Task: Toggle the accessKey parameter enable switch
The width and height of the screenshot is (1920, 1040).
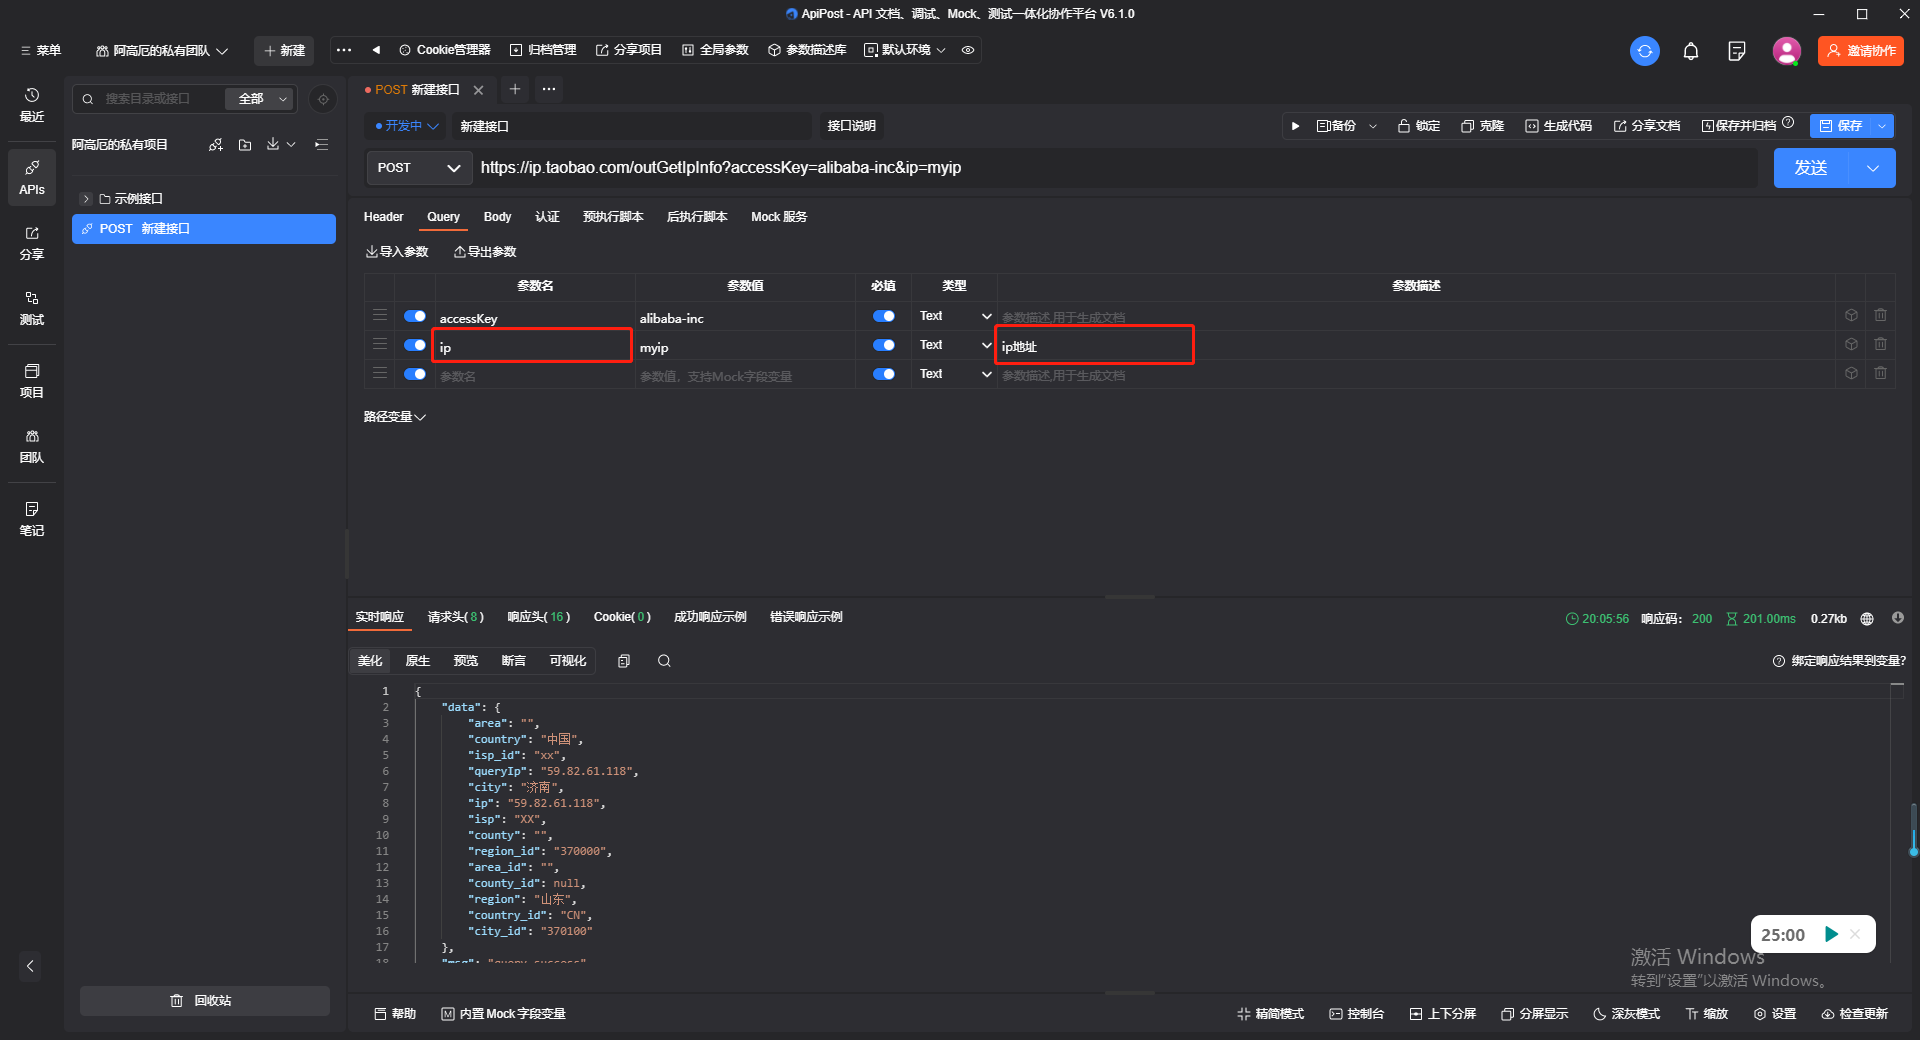Action: (x=415, y=316)
